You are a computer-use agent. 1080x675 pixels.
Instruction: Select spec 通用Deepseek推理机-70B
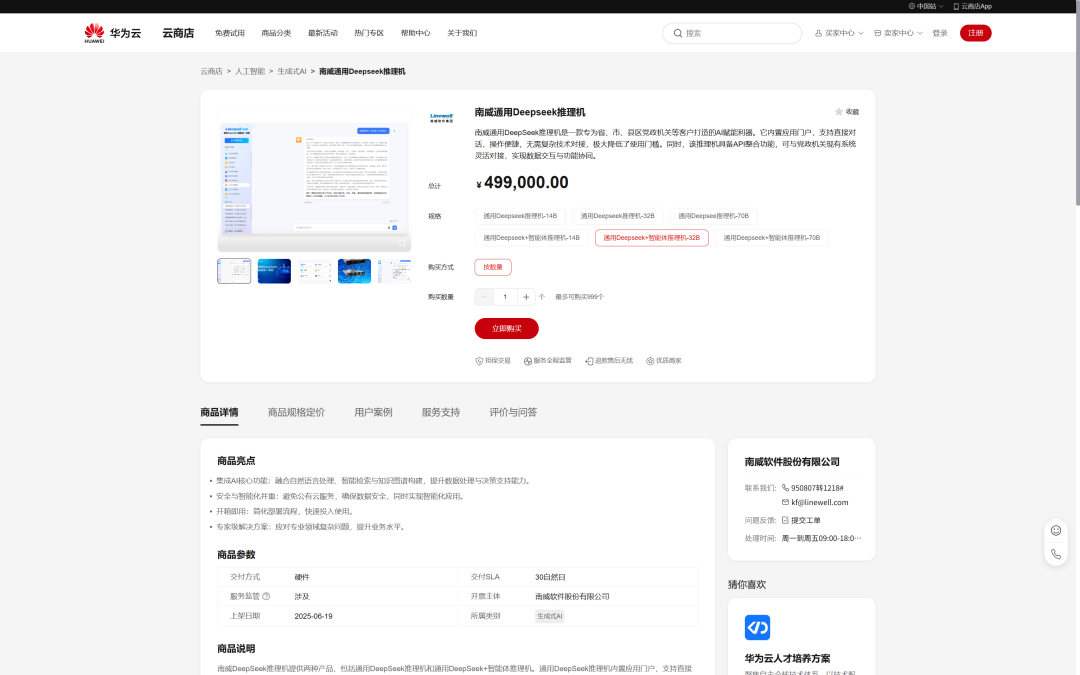click(x=713, y=216)
